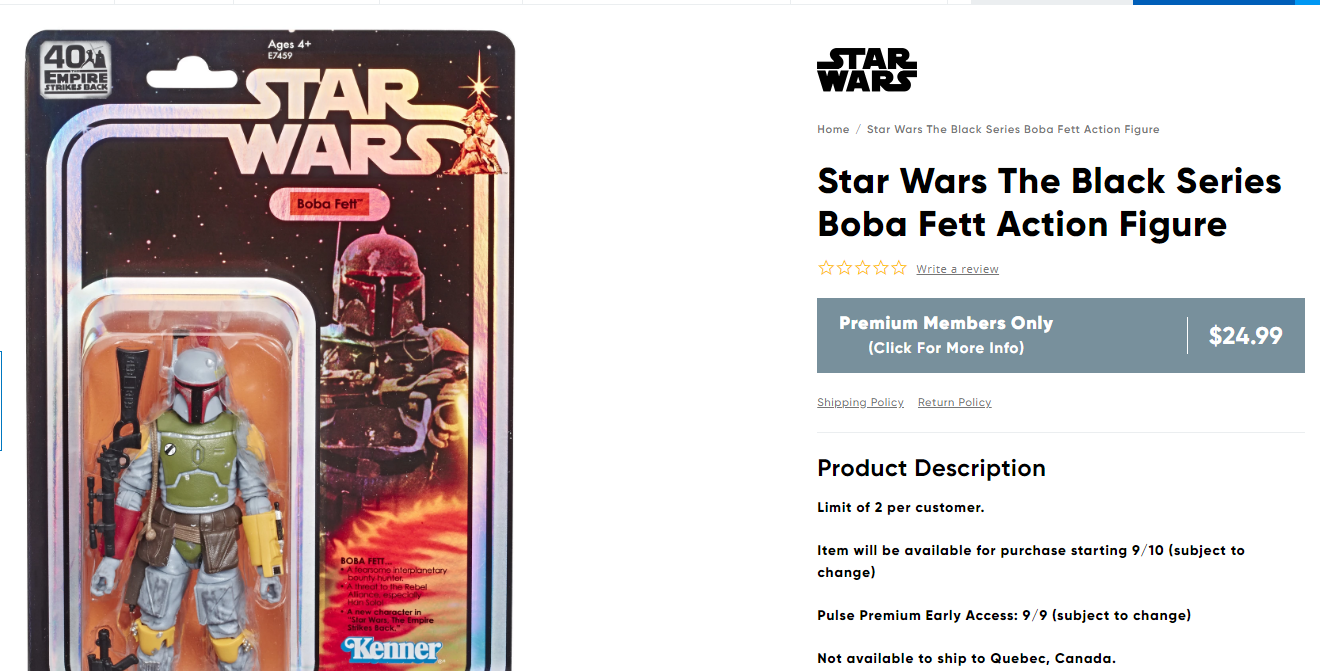The image size is (1320, 671).
Task: Go to Home in the breadcrumb
Action: coord(833,129)
